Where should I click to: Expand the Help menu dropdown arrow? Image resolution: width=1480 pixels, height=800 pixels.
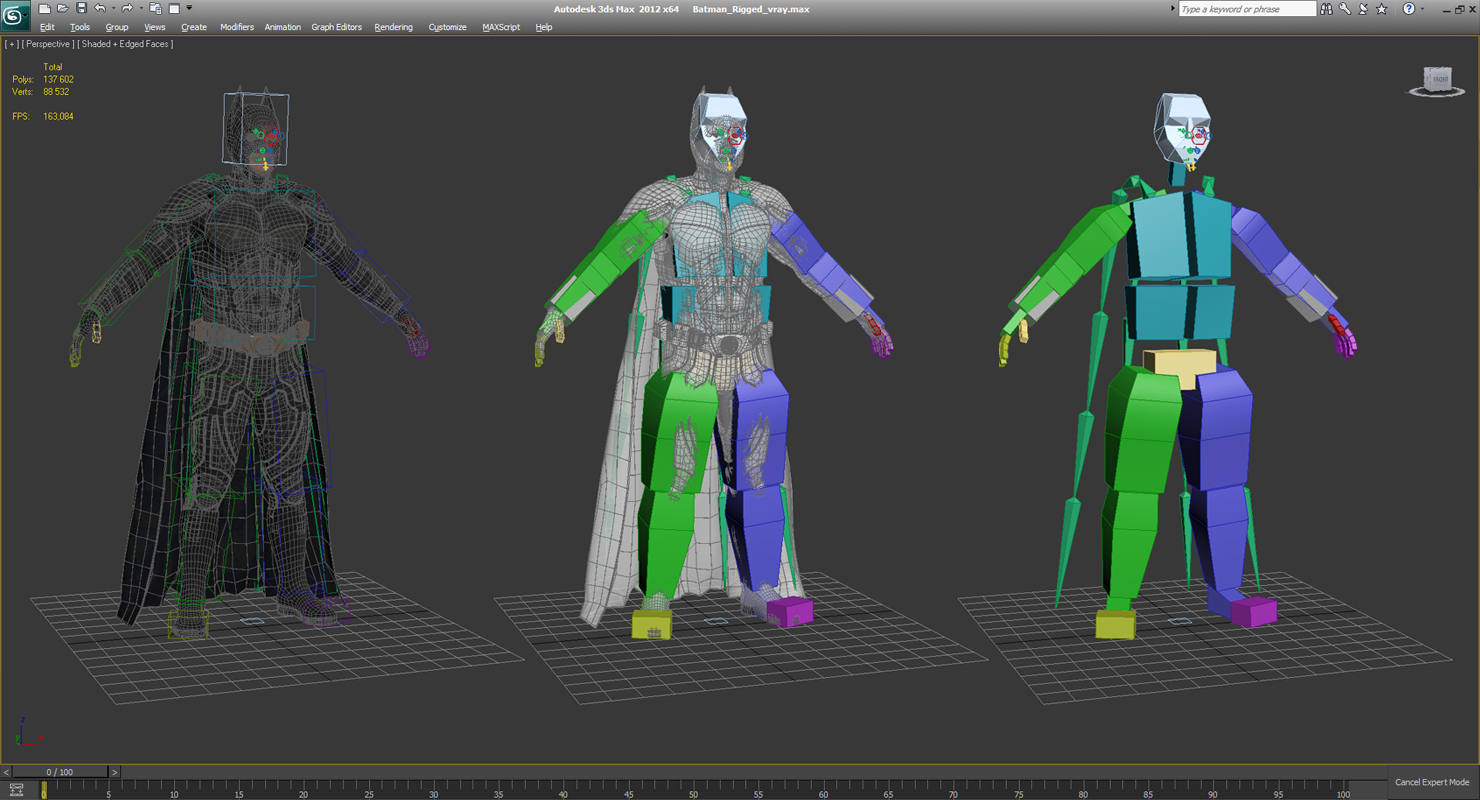[1422, 9]
